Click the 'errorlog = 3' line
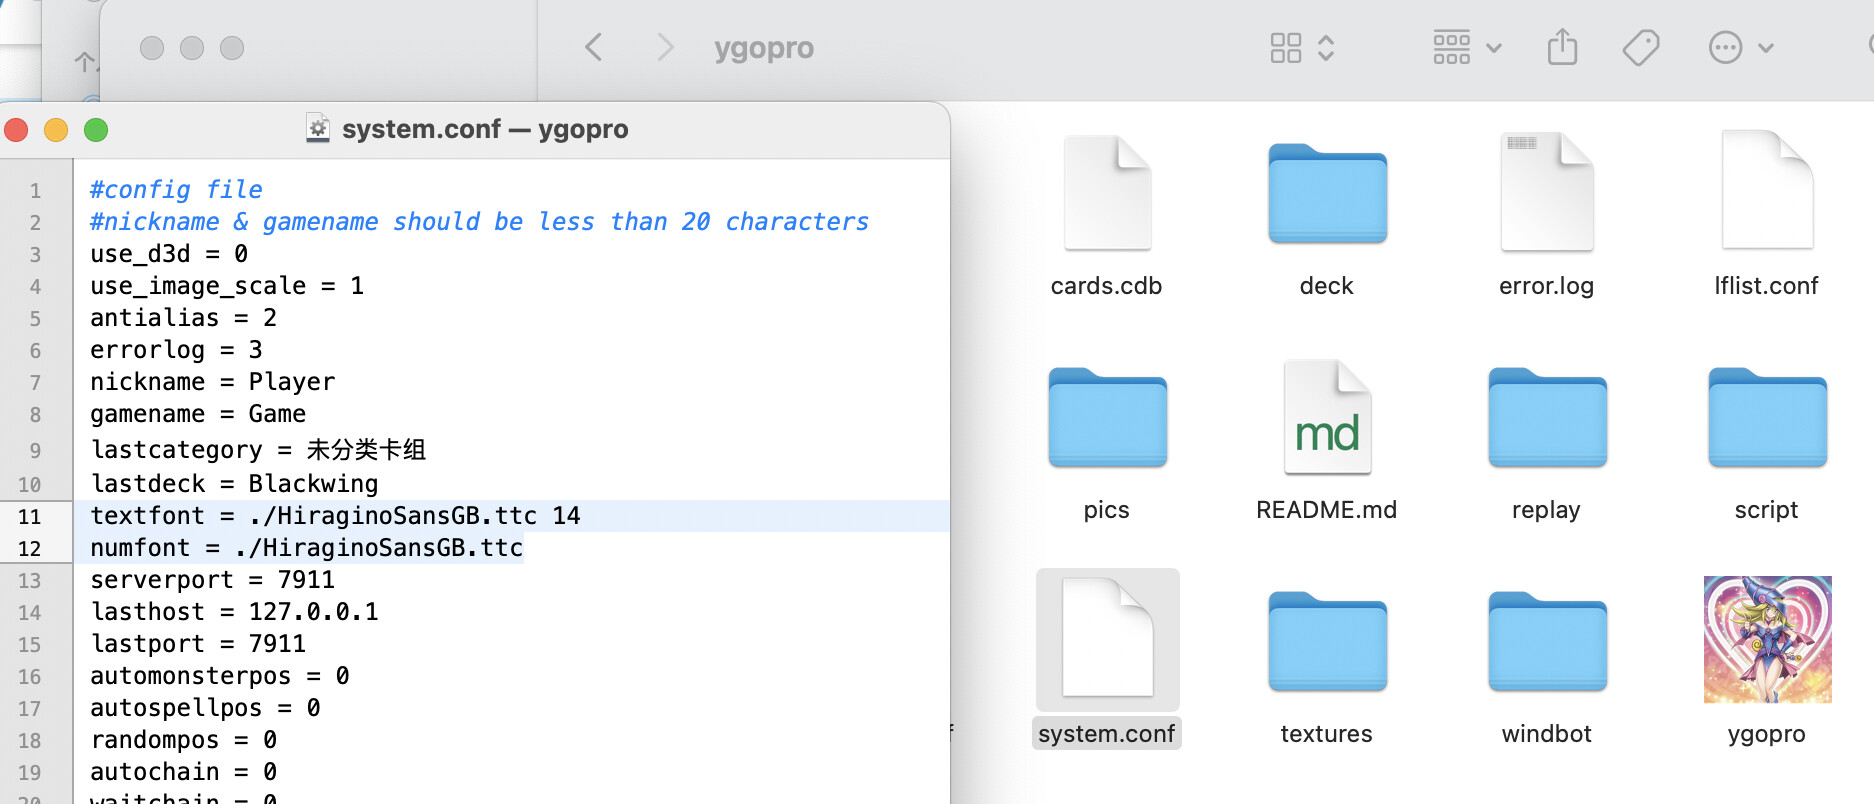The width and height of the screenshot is (1874, 804). [x=177, y=350]
